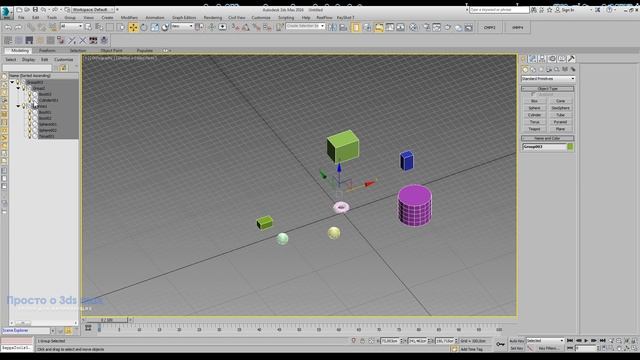The image size is (640, 360).
Task: Select Sphere002 in Scene Explorer
Action: click(x=48, y=130)
